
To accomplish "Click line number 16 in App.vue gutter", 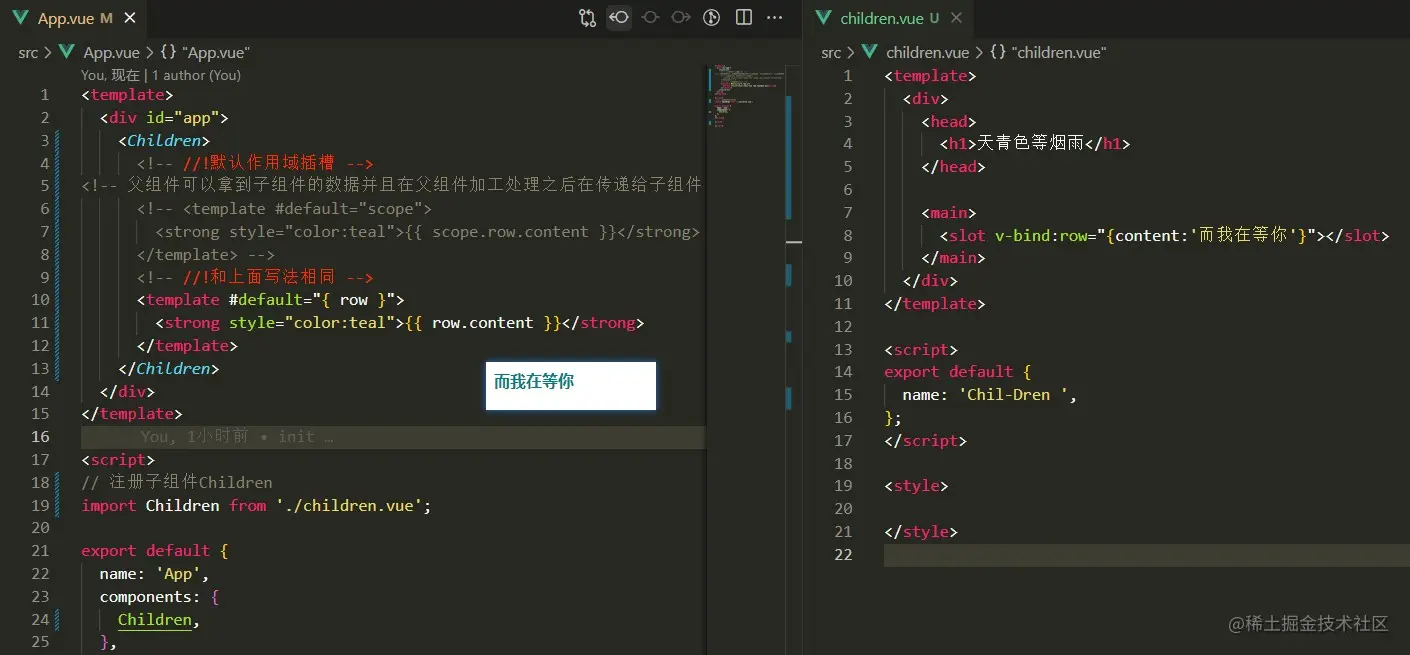I will 40,437.
